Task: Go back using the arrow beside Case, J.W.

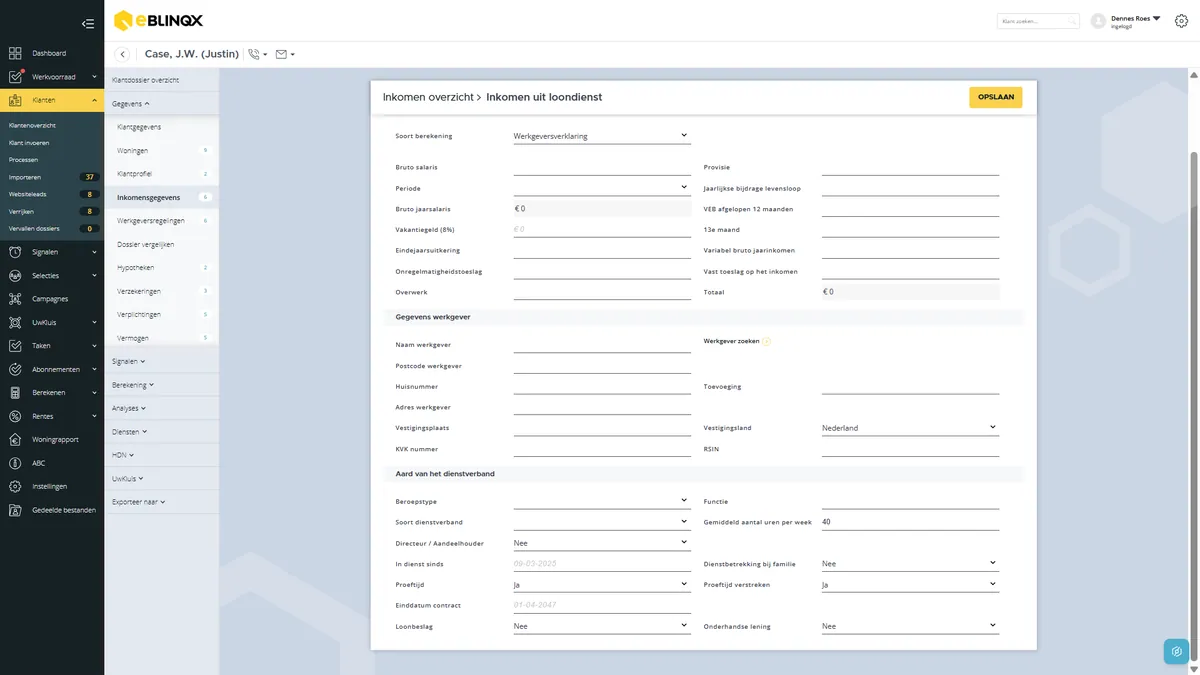Action: pos(123,54)
